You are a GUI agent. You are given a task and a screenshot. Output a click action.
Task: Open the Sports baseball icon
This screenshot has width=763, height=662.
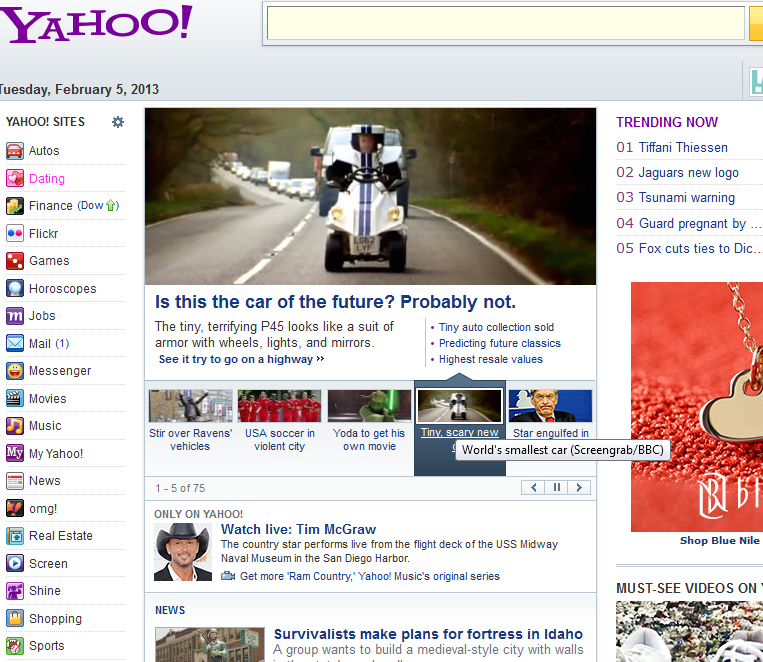[x=15, y=646]
